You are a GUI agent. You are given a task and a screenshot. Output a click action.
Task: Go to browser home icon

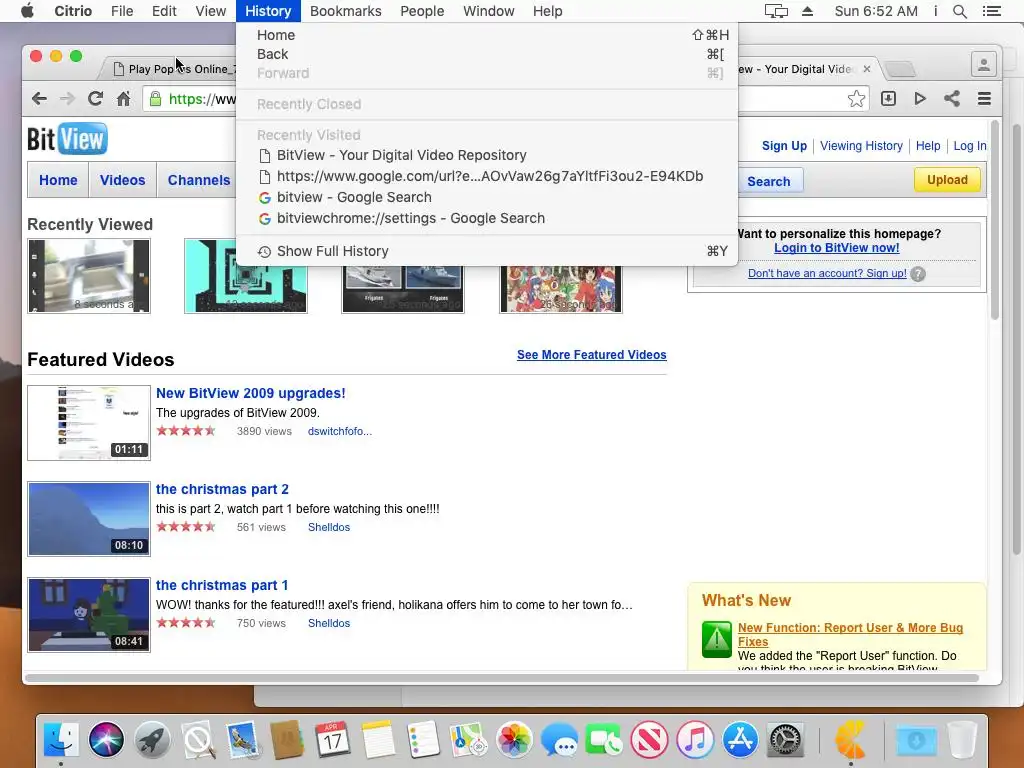coord(123,99)
